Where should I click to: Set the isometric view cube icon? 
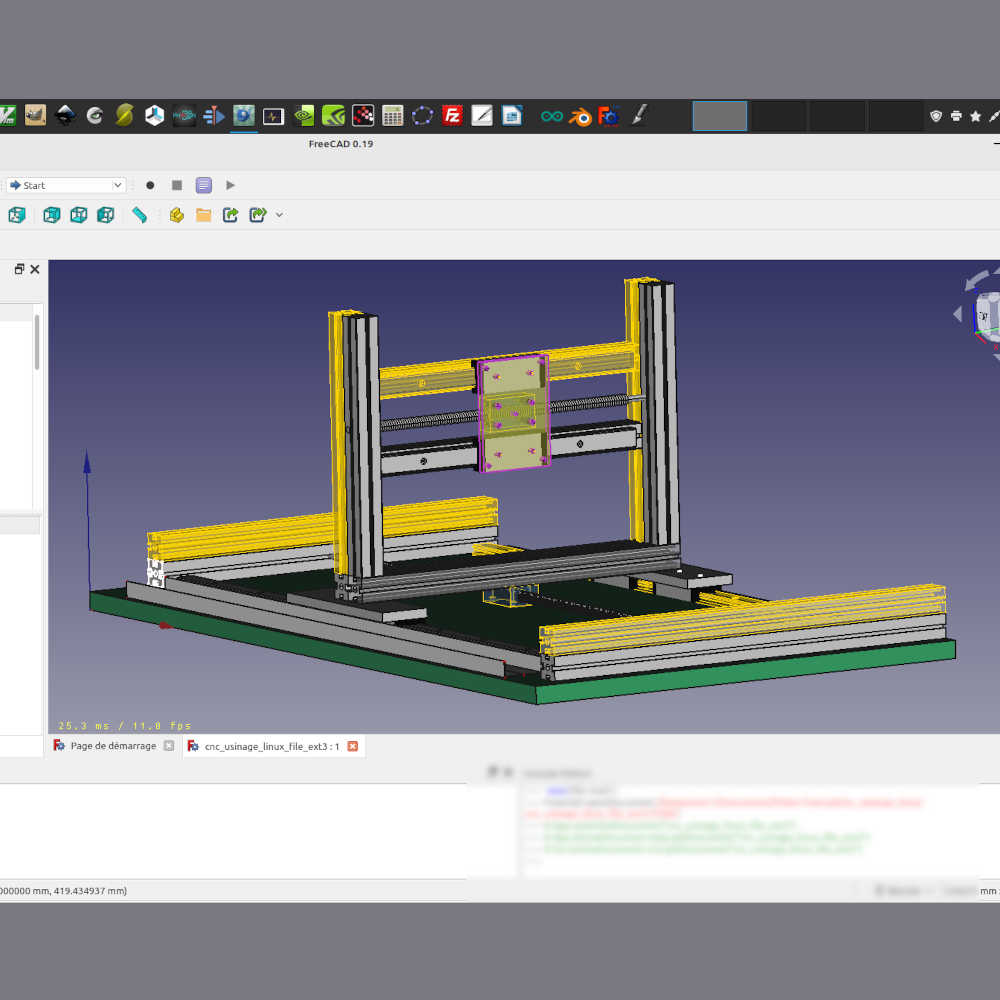coord(17,215)
